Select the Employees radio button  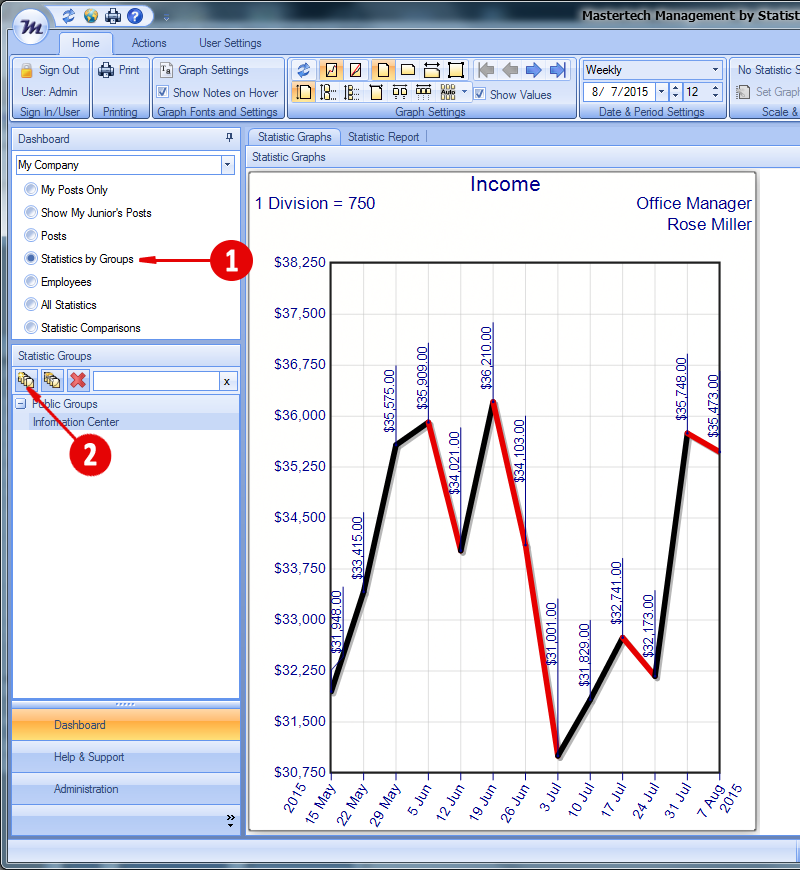click(x=31, y=281)
